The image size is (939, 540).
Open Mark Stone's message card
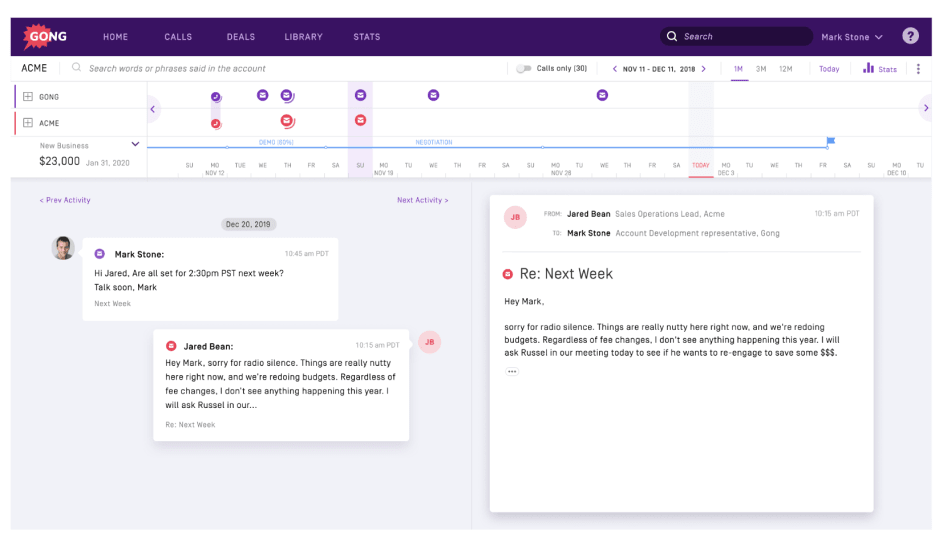(210, 279)
